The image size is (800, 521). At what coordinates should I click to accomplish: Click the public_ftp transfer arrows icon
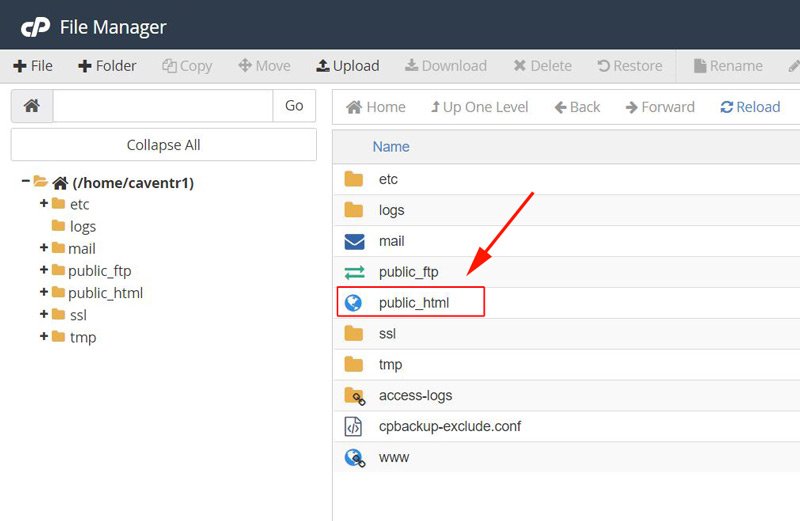(x=354, y=272)
